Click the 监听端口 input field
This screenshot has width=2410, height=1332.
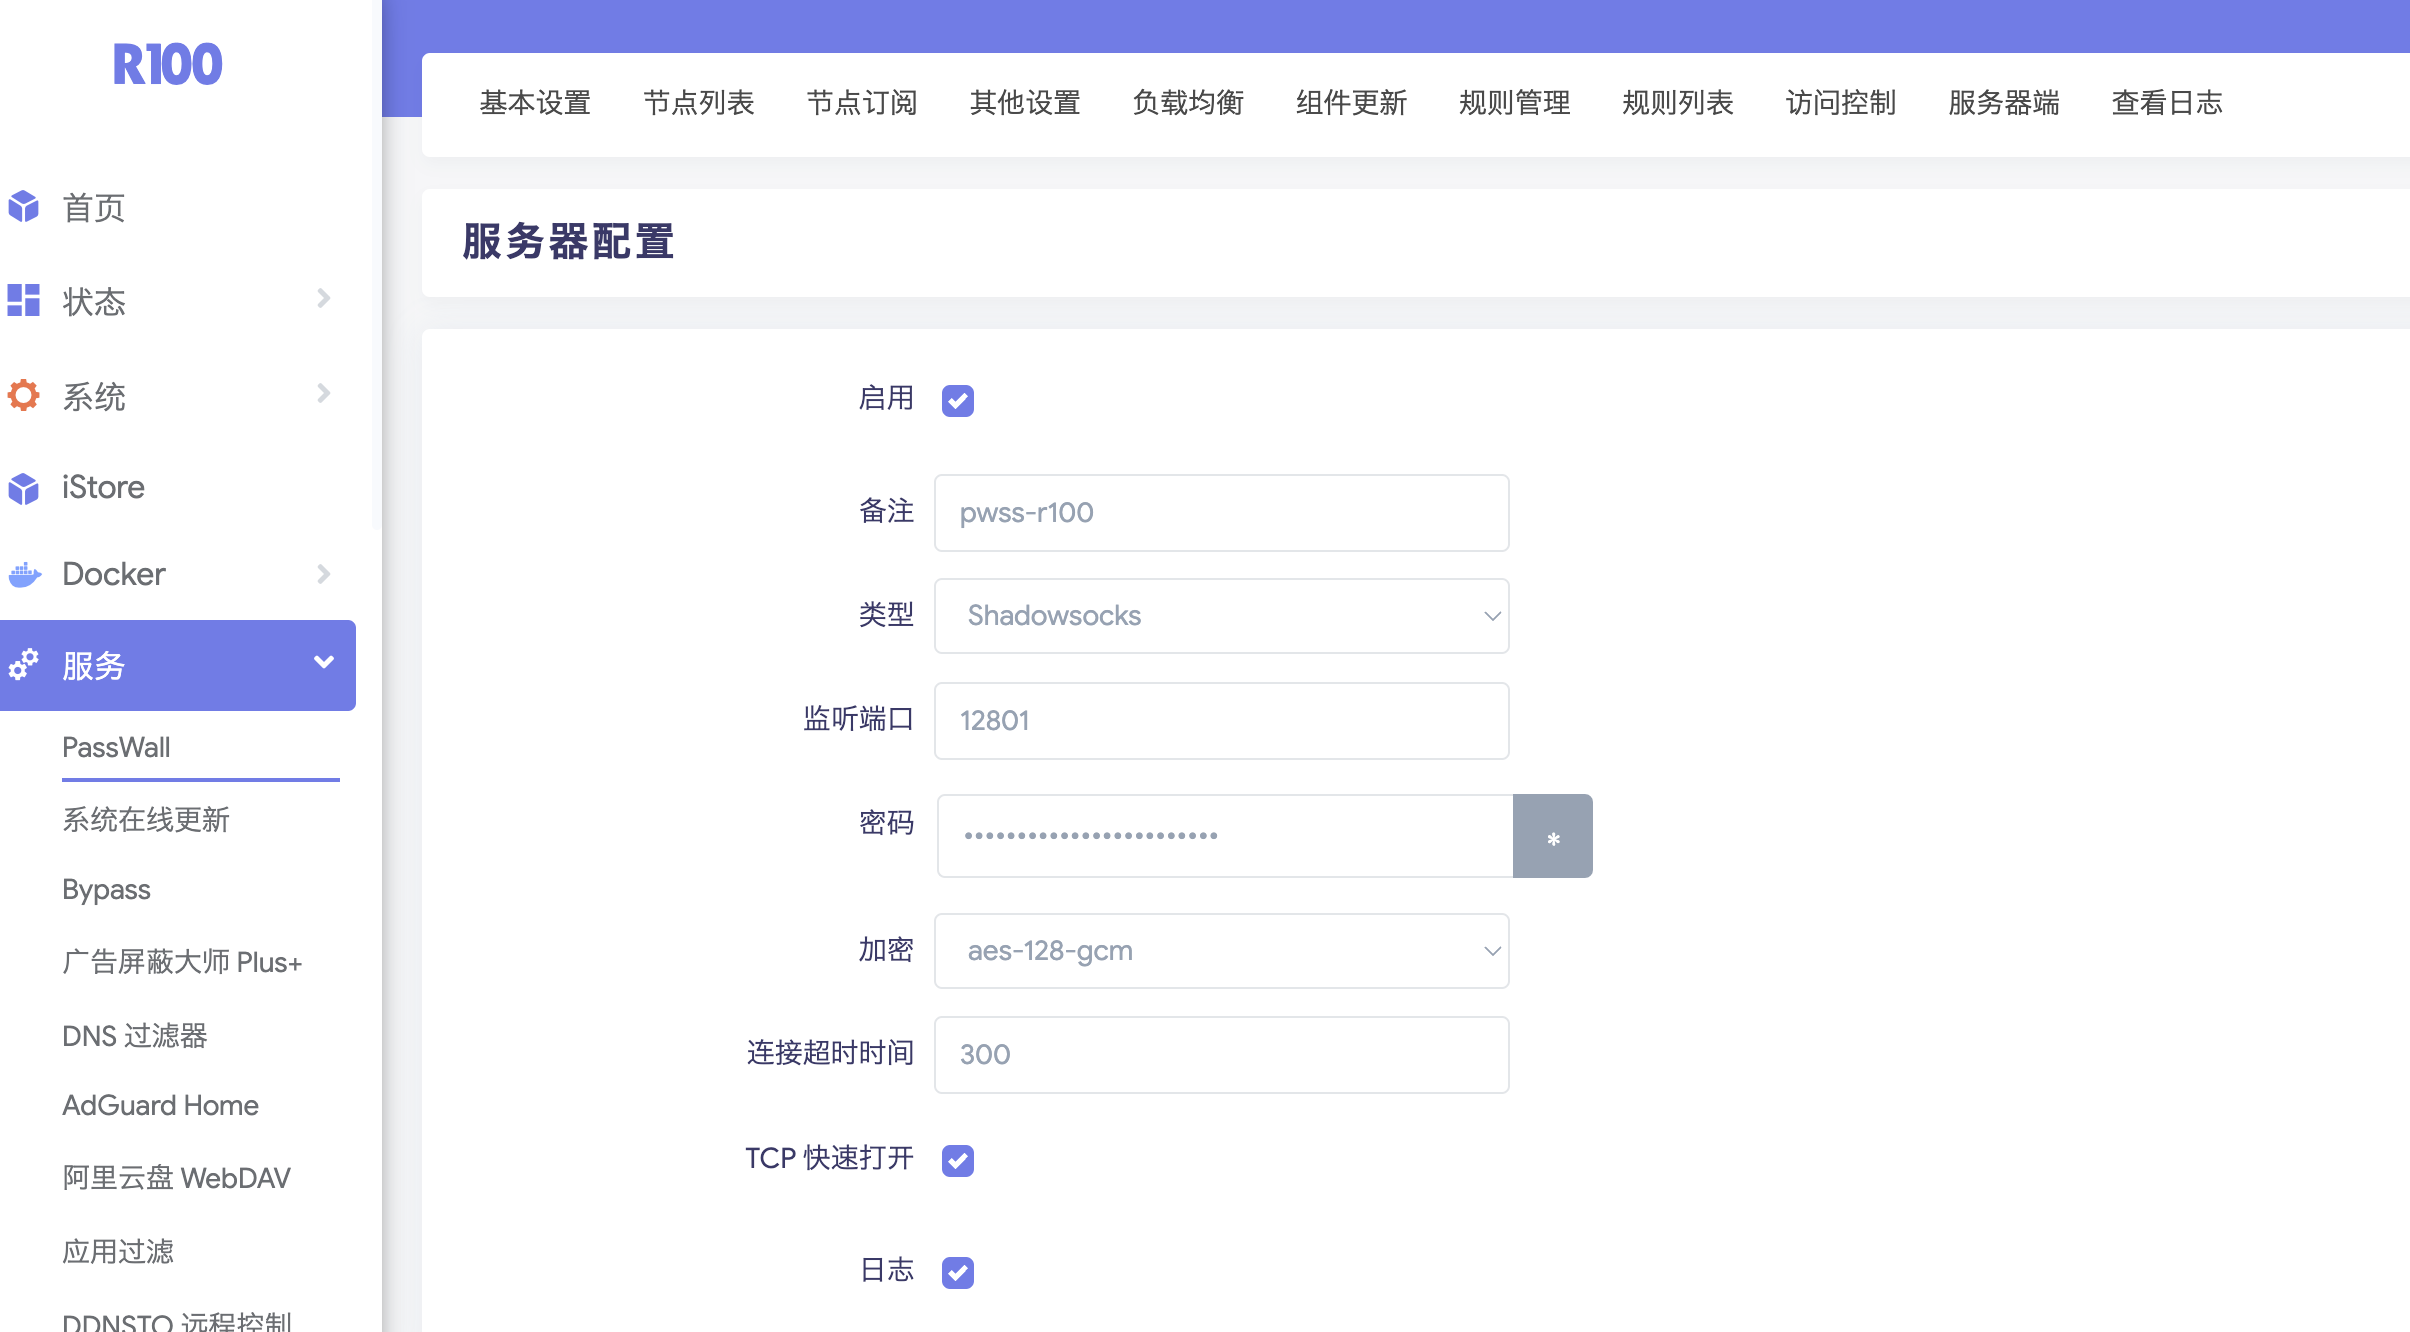(1221, 721)
